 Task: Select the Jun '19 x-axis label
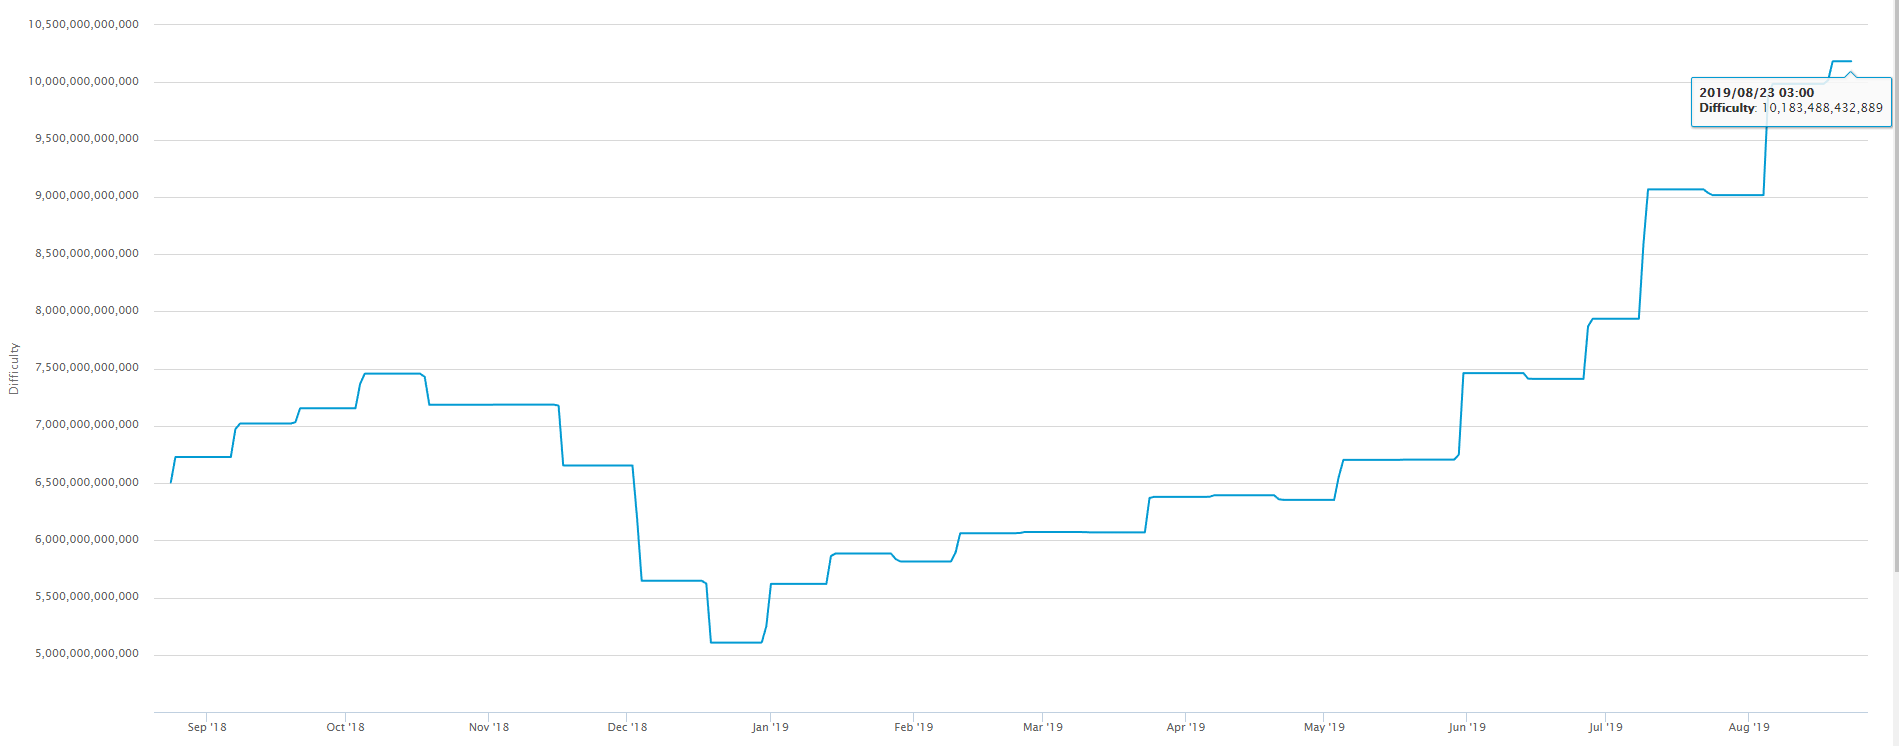click(x=1467, y=727)
